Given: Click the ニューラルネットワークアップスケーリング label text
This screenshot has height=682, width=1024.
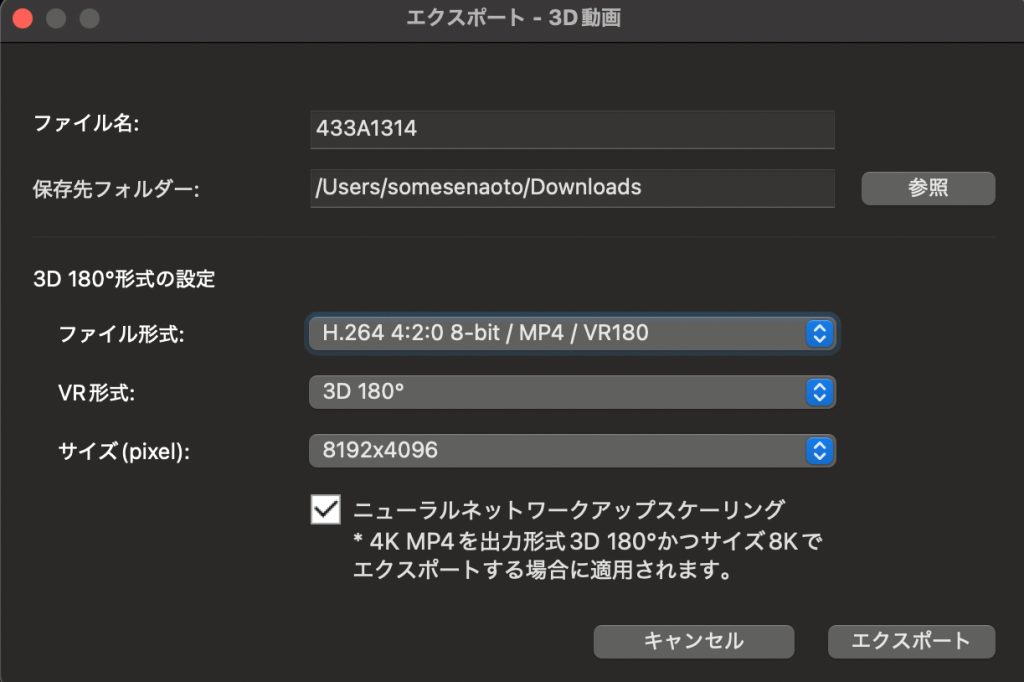Looking at the screenshot, I should coord(568,510).
